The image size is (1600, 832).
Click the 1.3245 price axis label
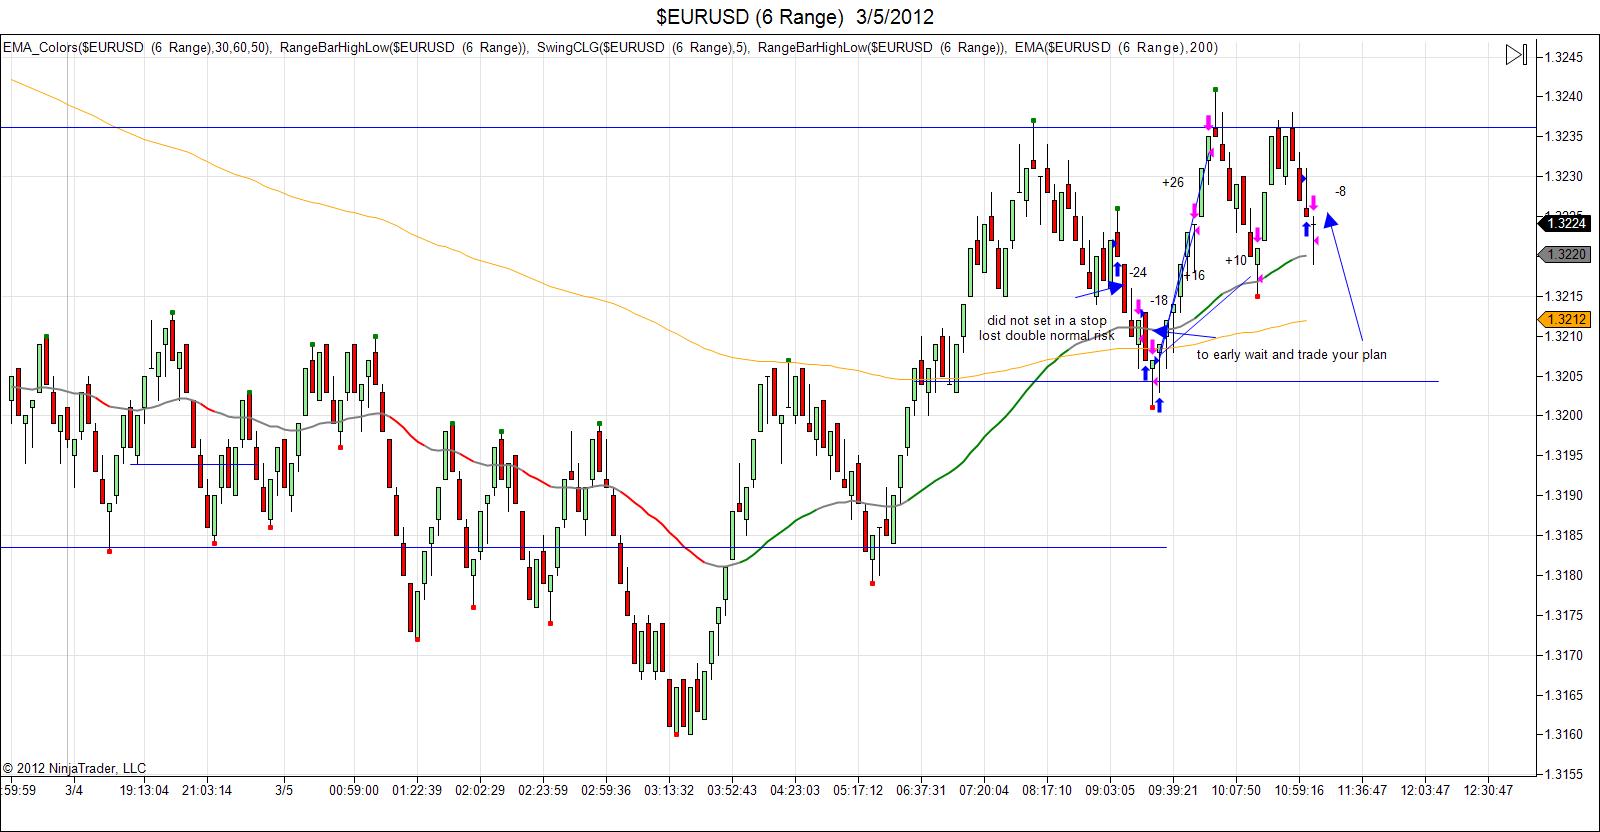pos(1564,57)
